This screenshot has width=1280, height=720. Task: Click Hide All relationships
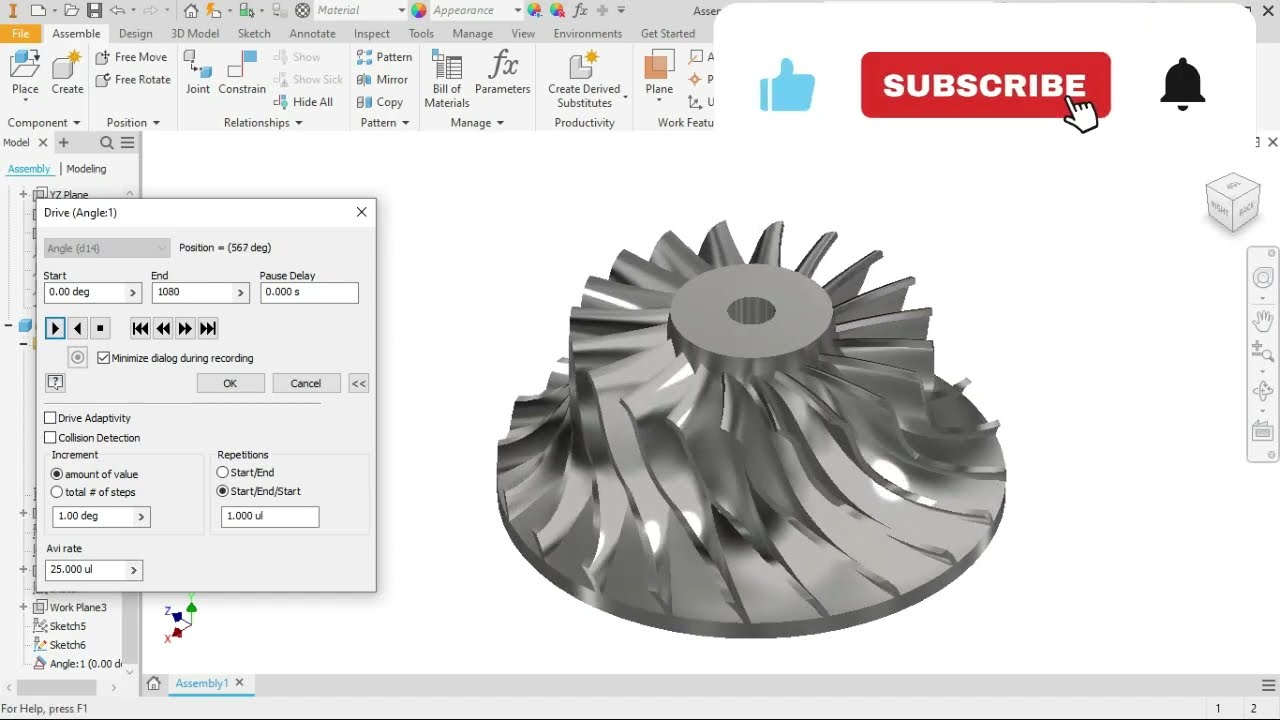point(303,102)
